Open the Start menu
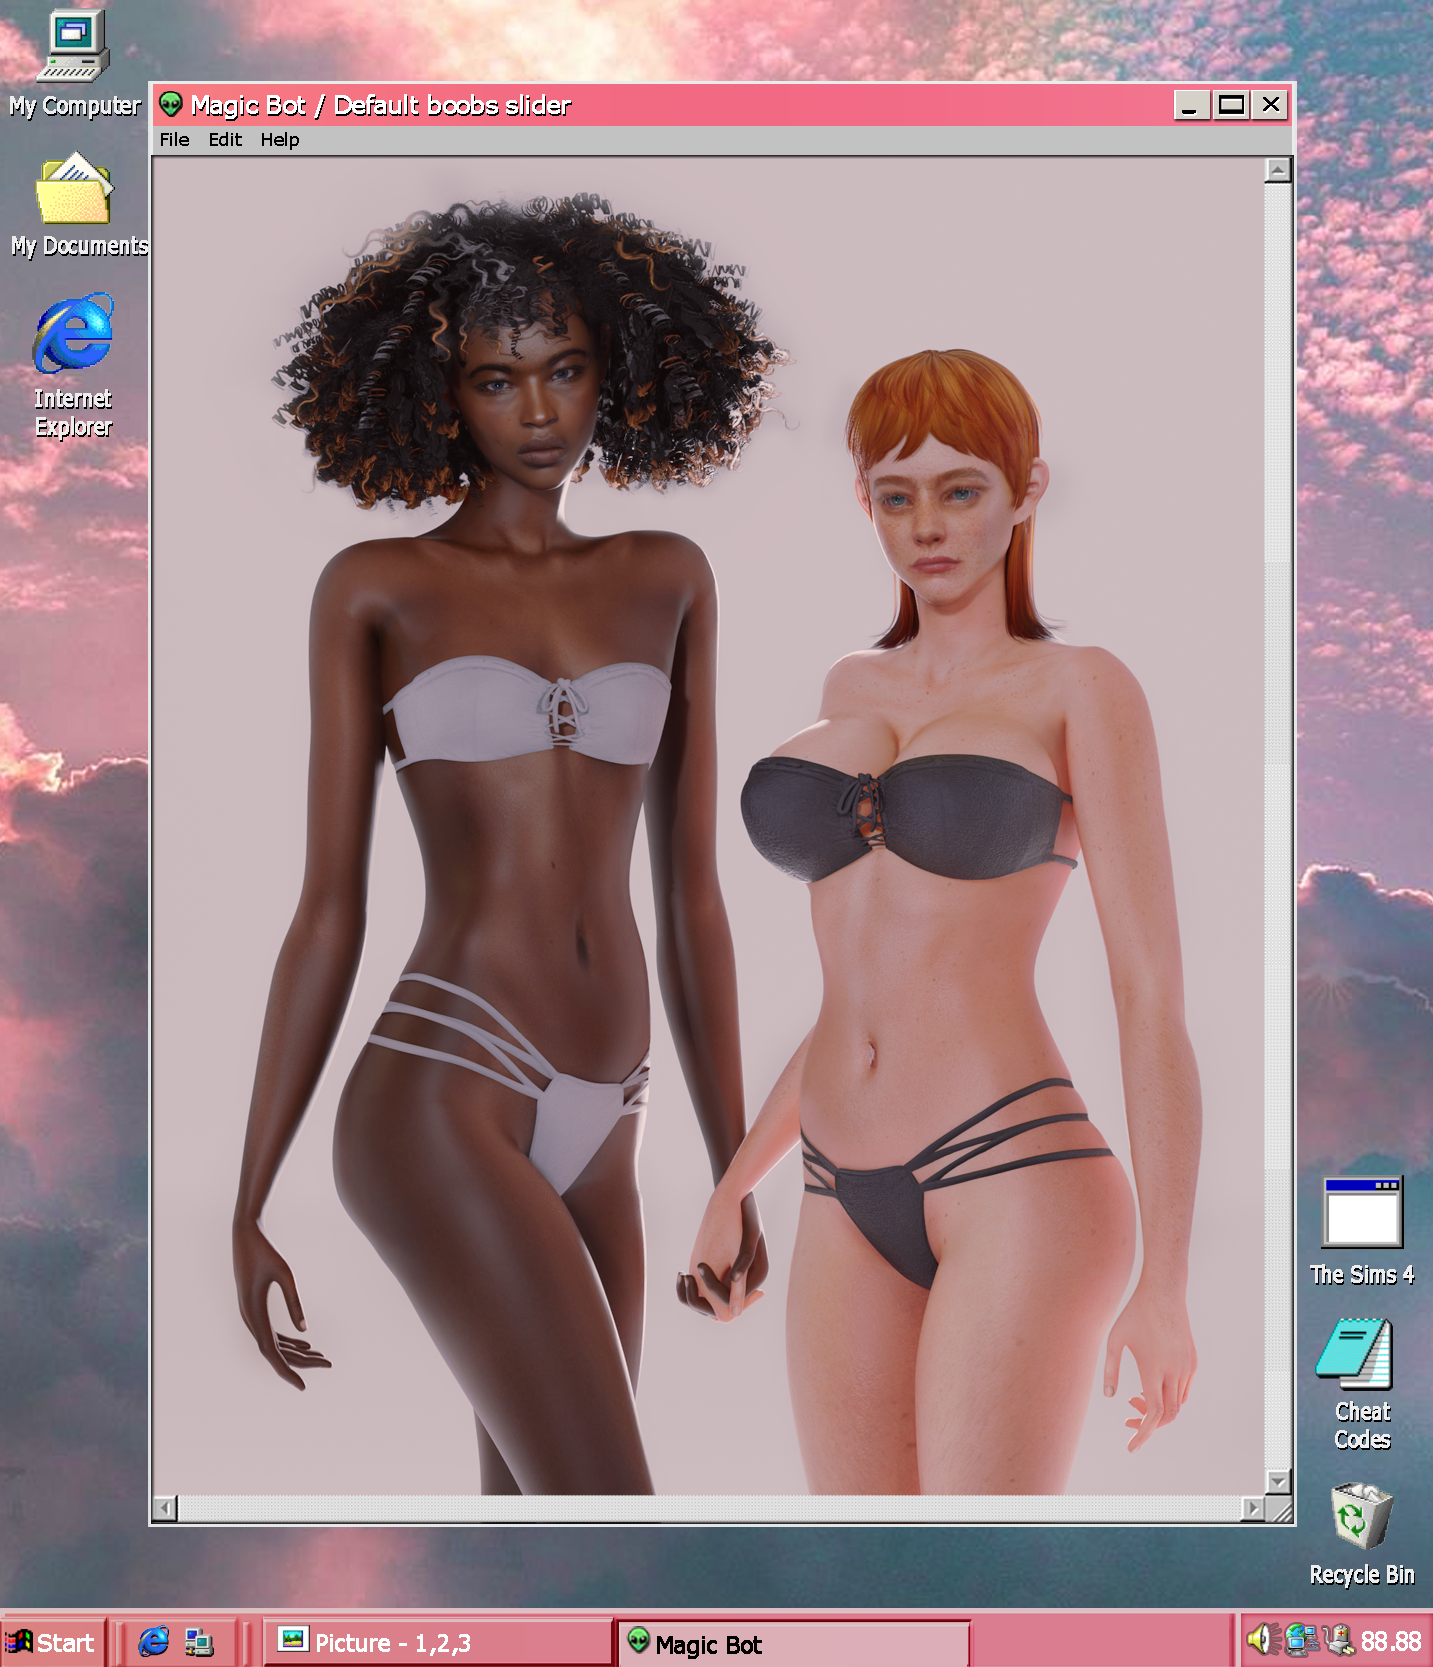 pyautogui.click(x=52, y=1642)
